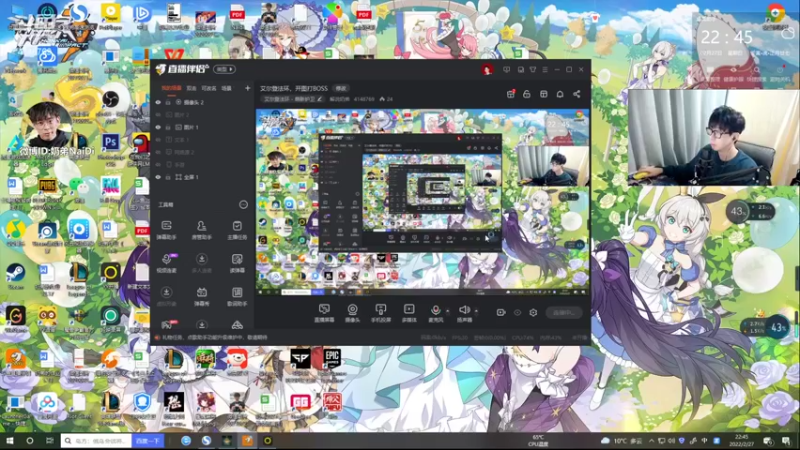Viewport: 800px width, 450px height.
Task: Click the 直播中 live status button
Action: 563,312
